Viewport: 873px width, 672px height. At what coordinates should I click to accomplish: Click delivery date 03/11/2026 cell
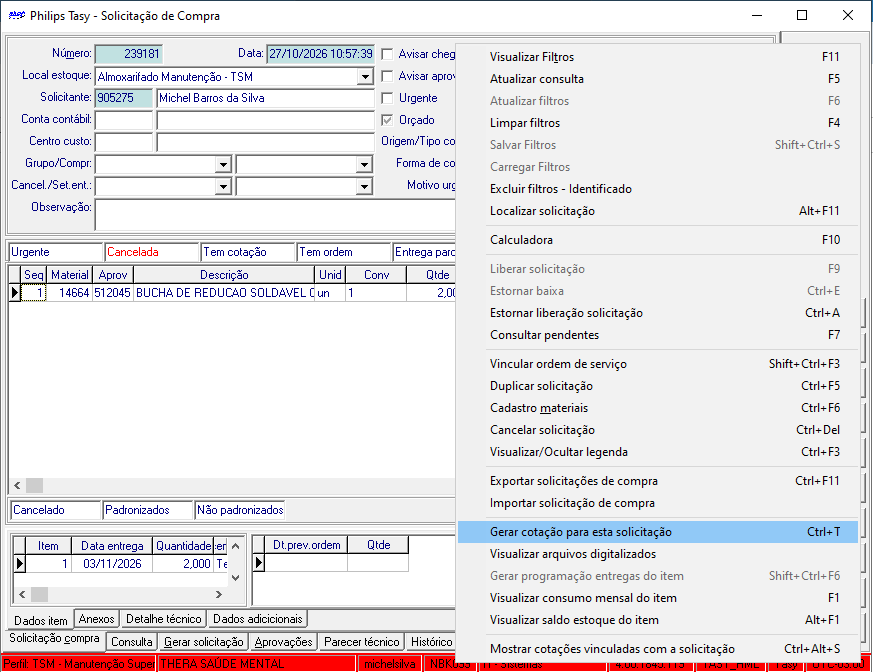(112, 564)
